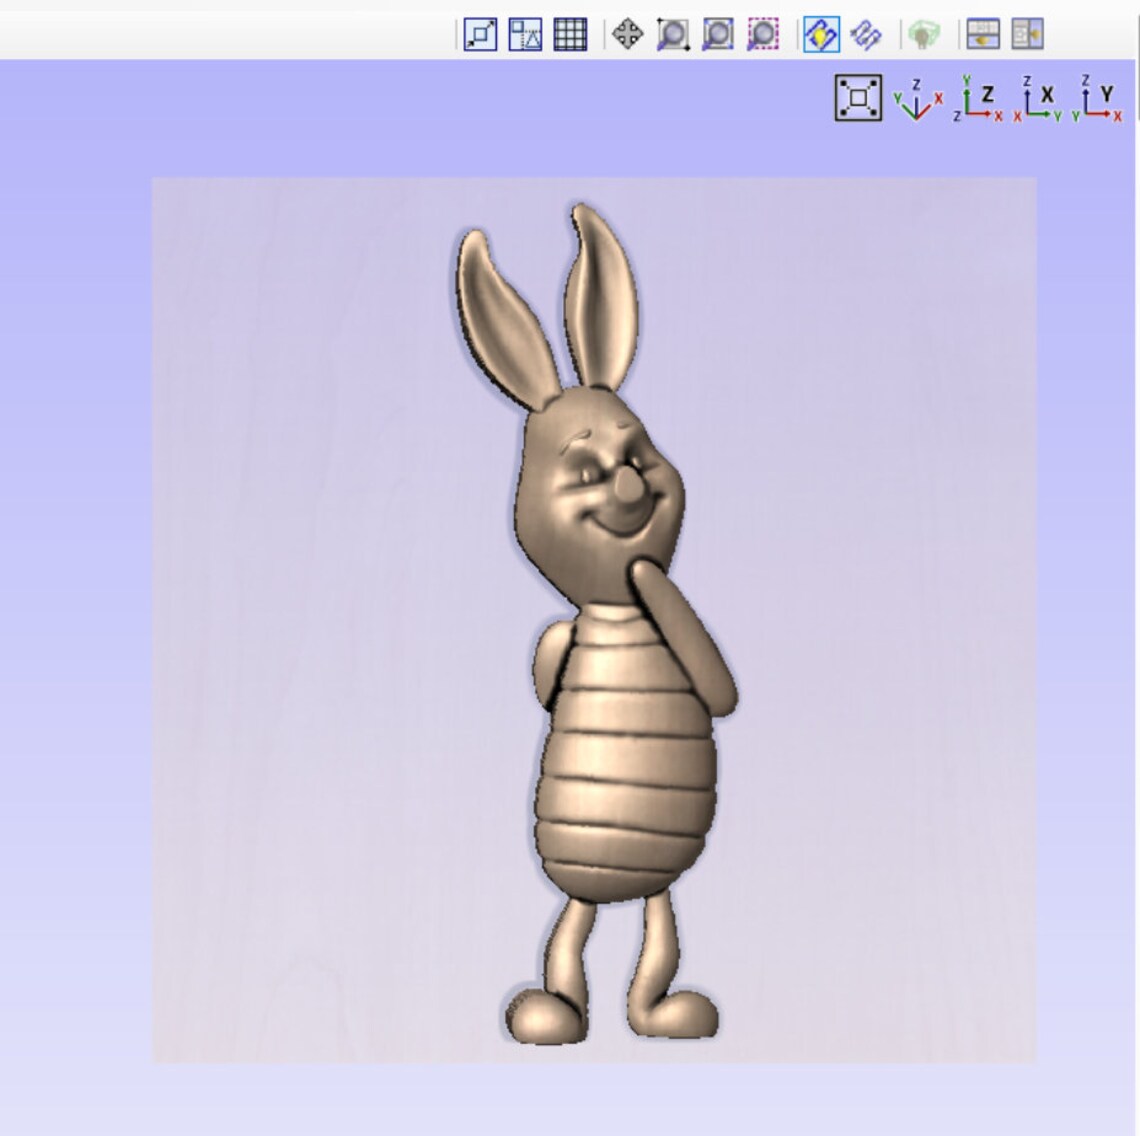View the model along the Z axis
The height and width of the screenshot is (1136, 1140).
975,100
